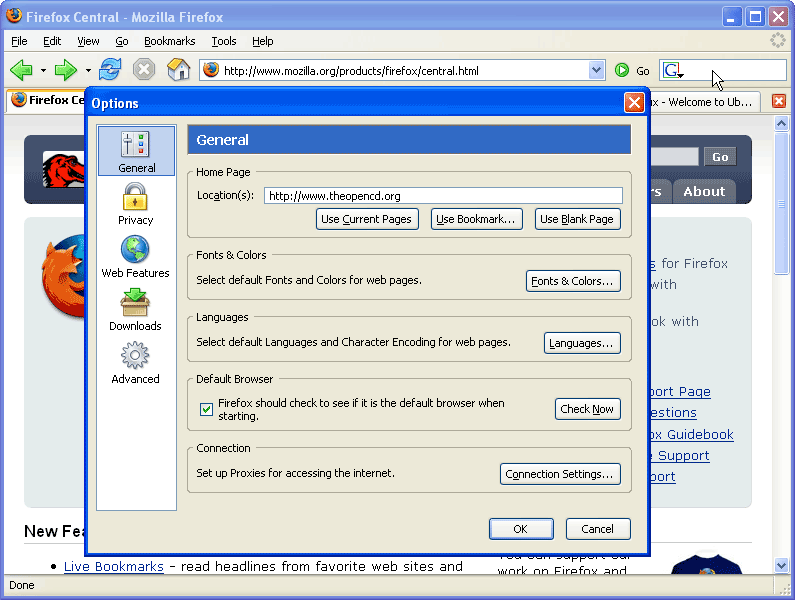Click the home page Location(s) field
Viewport: 795px width, 600px height.
tap(442, 196)
